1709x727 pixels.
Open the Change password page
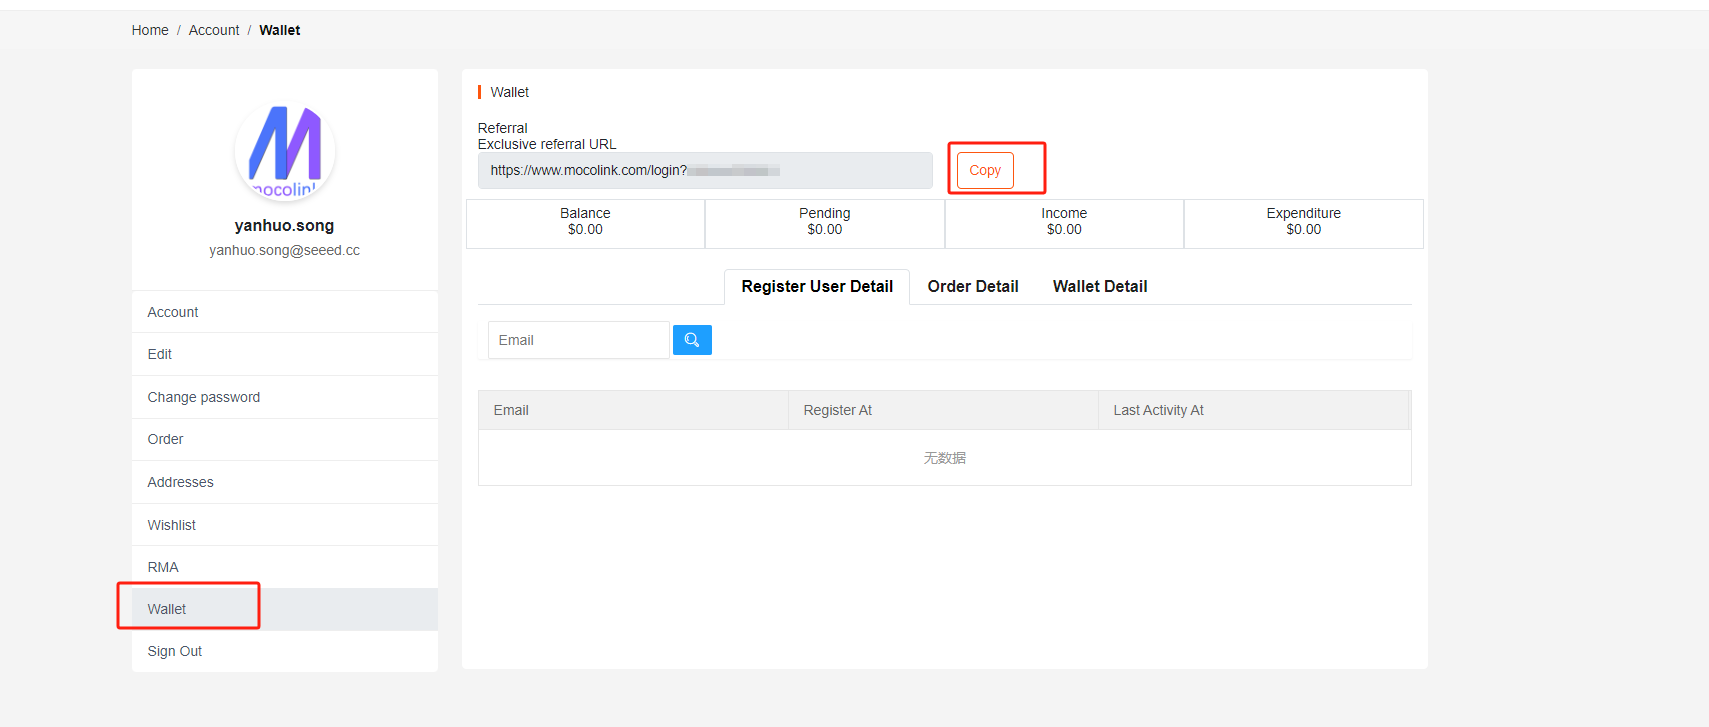204,397
